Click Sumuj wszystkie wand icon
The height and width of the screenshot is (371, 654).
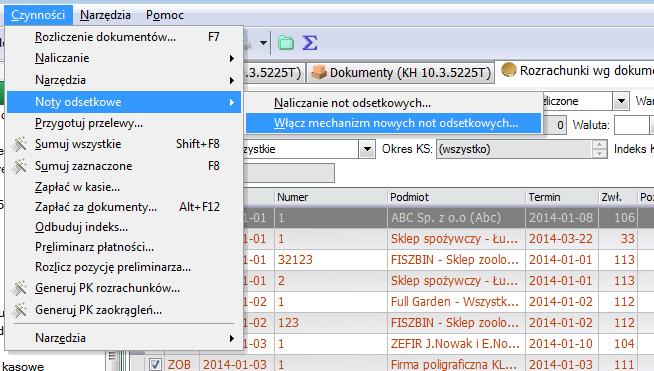coord(19,144)
